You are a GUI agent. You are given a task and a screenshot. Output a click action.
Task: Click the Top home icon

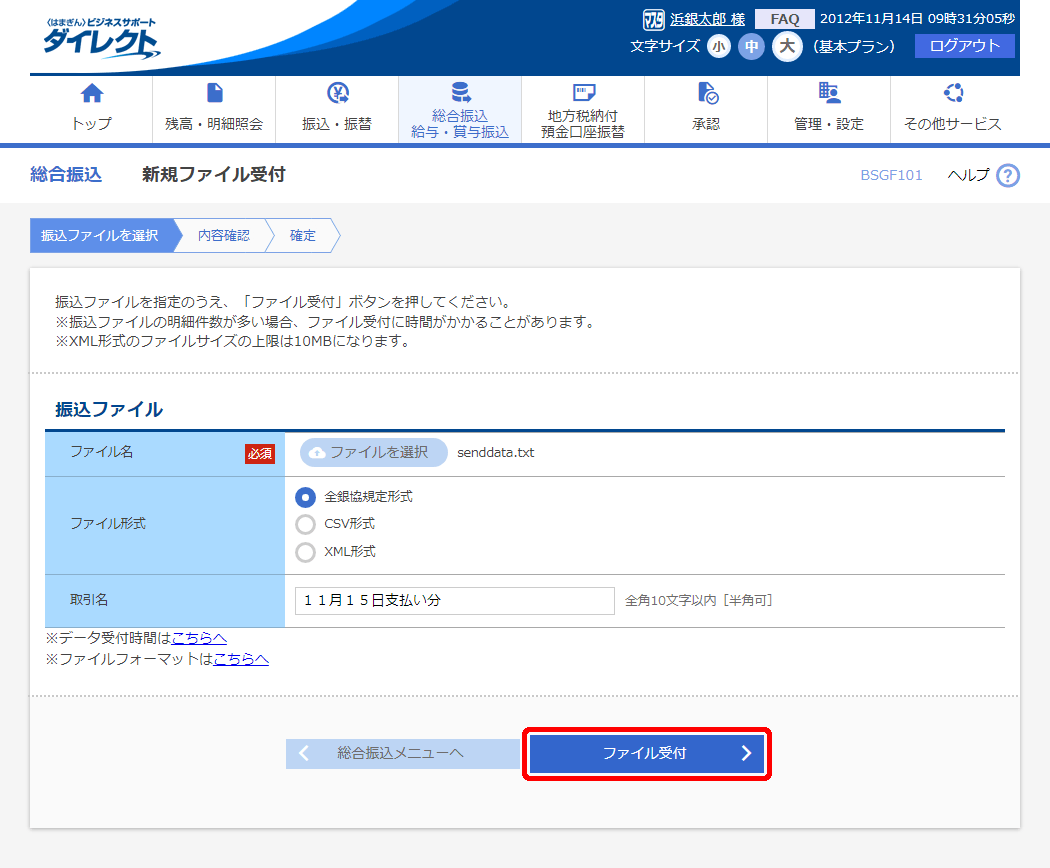(x=91, y=94)
